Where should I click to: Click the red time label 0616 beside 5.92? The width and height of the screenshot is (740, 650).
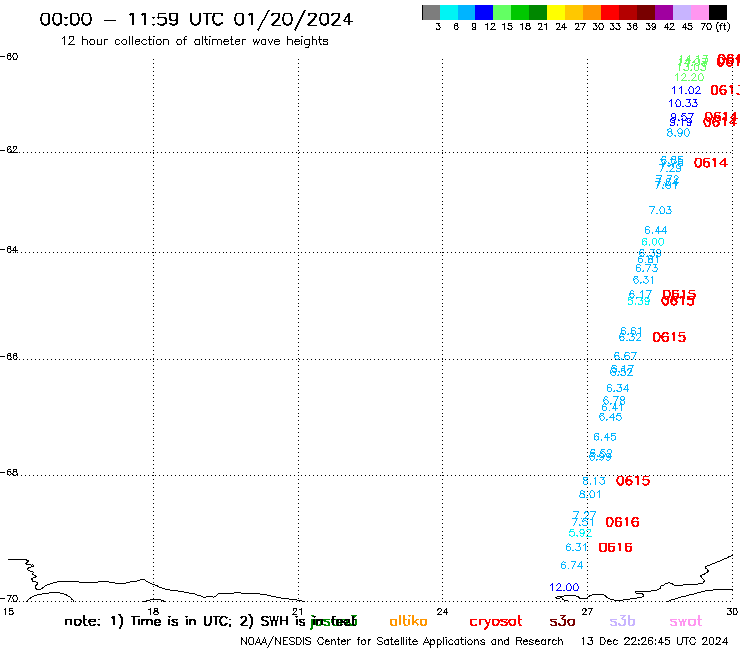click(622, 522)
